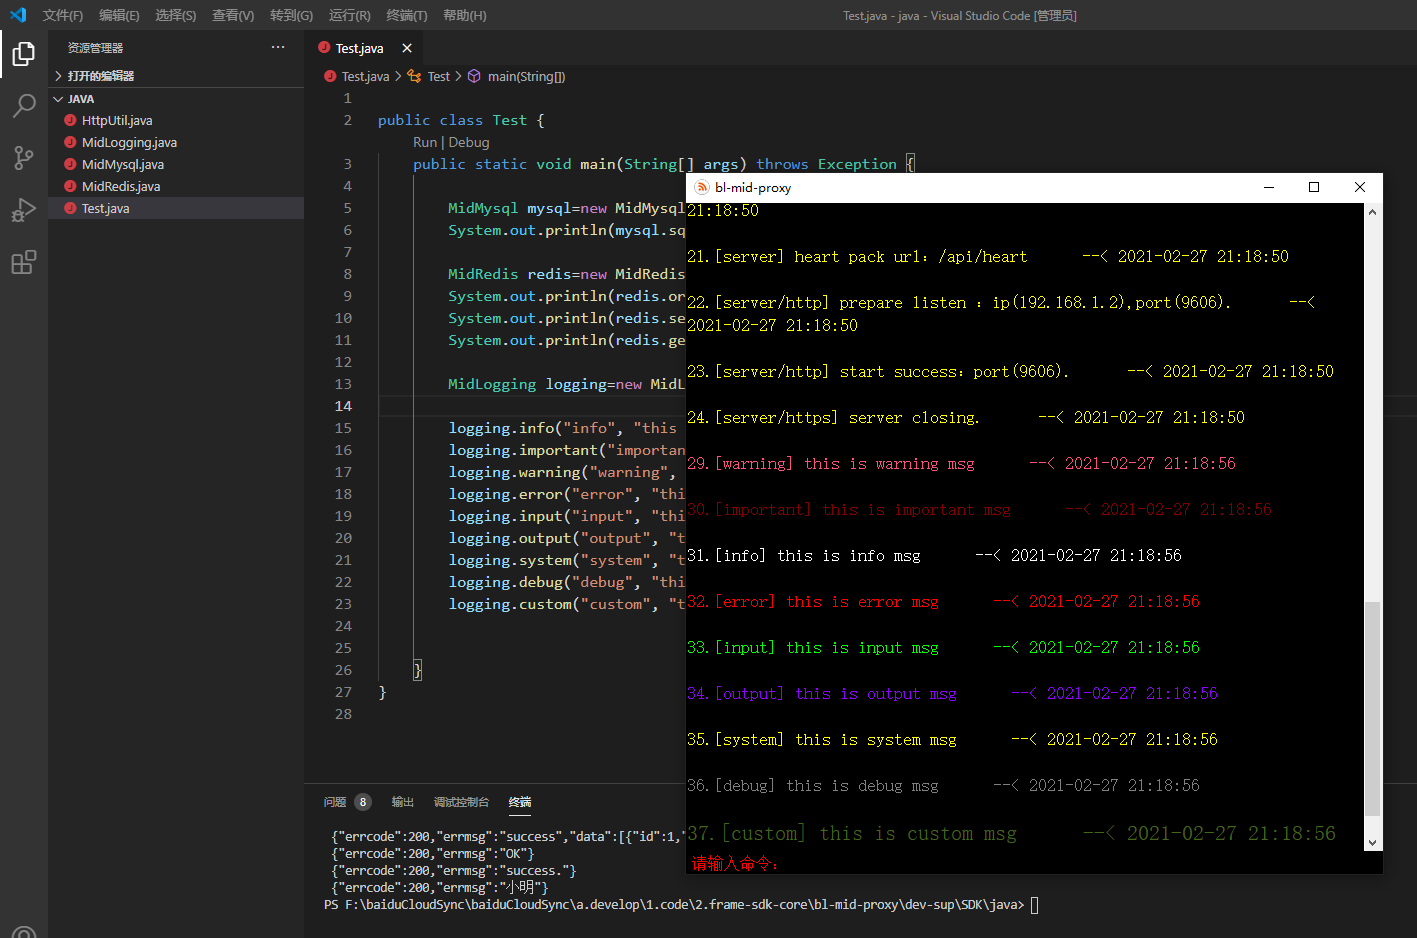Image resolution: width=1417 pixels, height=938 pixels.
Task: Select the Explorer icon in the activity bar
Action: tap(23, 54)
